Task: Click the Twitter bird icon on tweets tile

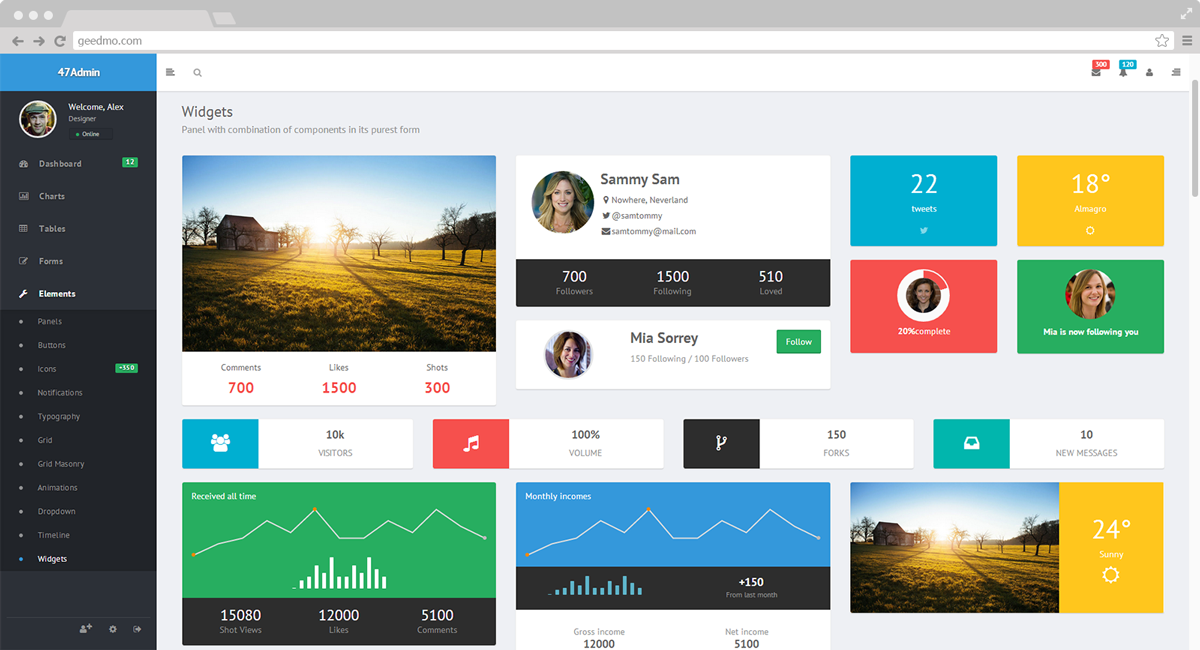Action: (x=923, y=230)
